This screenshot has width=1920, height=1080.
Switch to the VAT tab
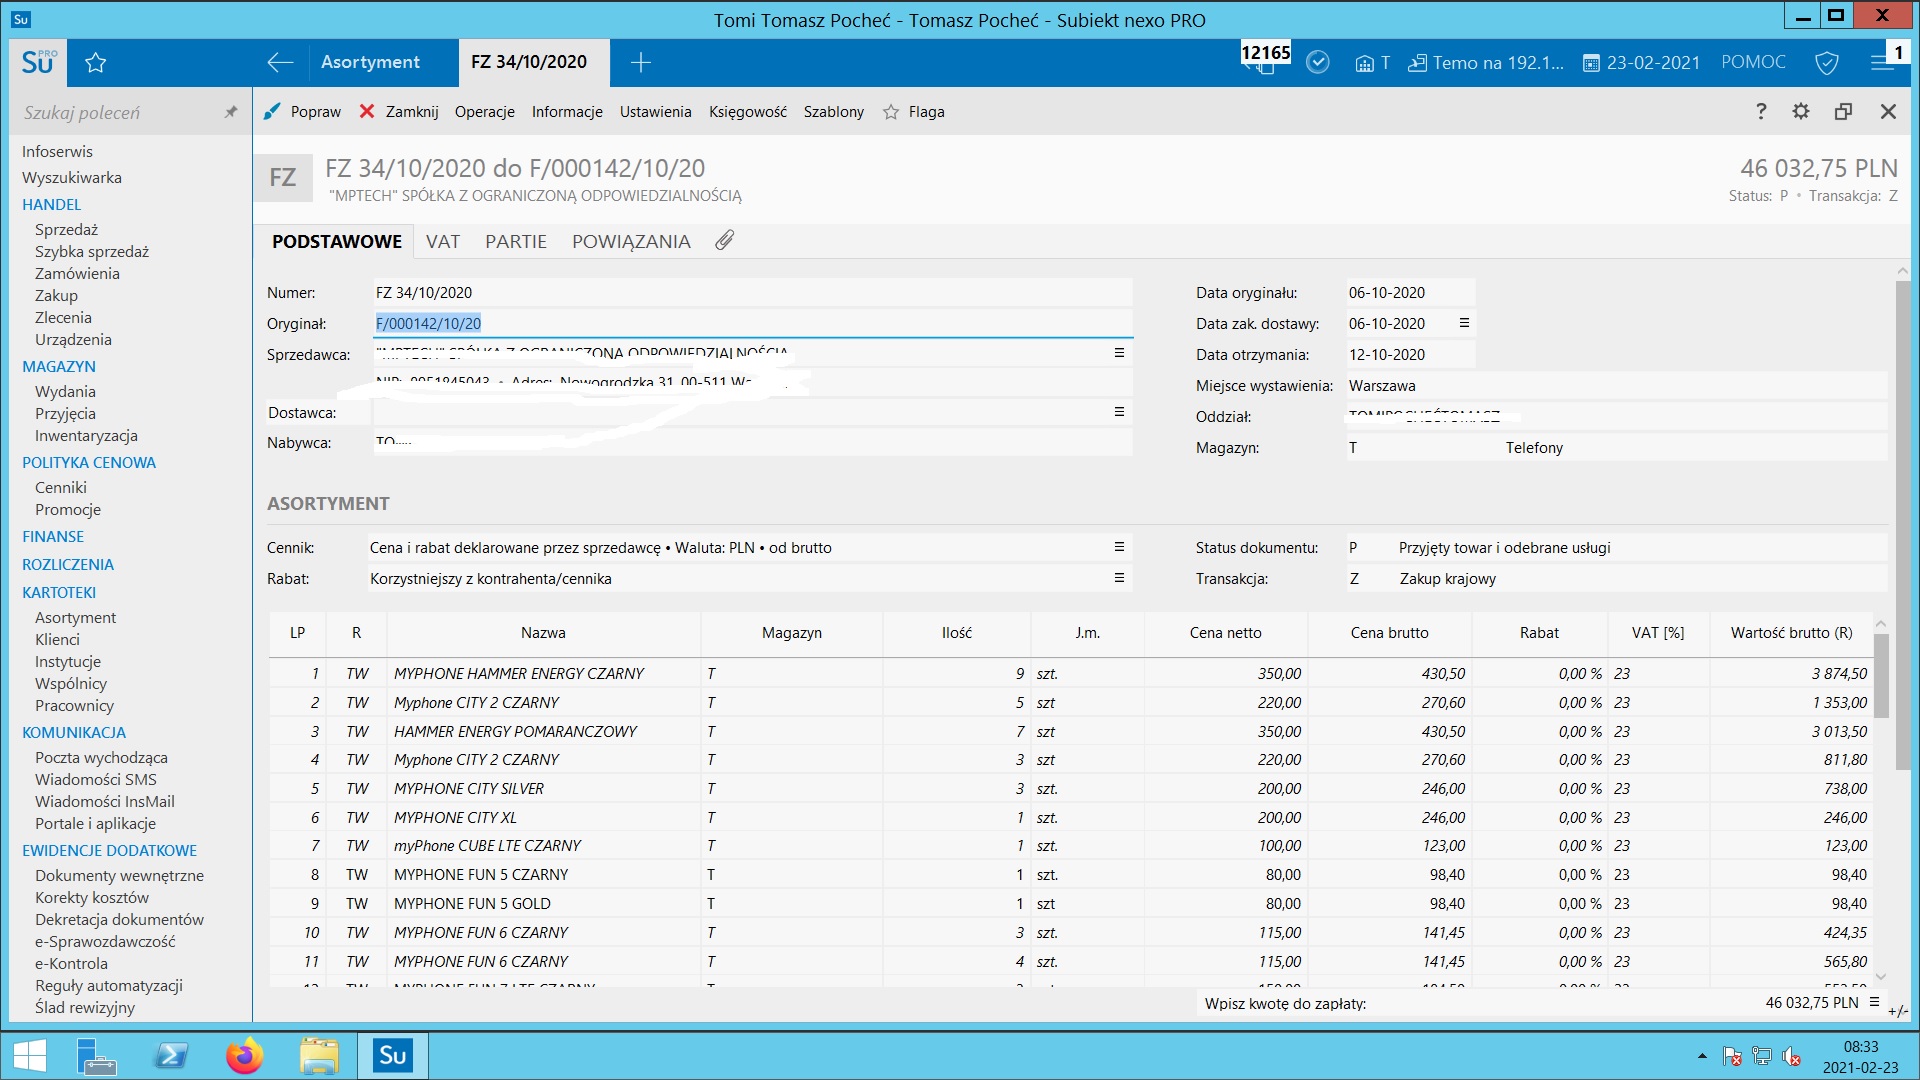[443, 241]
